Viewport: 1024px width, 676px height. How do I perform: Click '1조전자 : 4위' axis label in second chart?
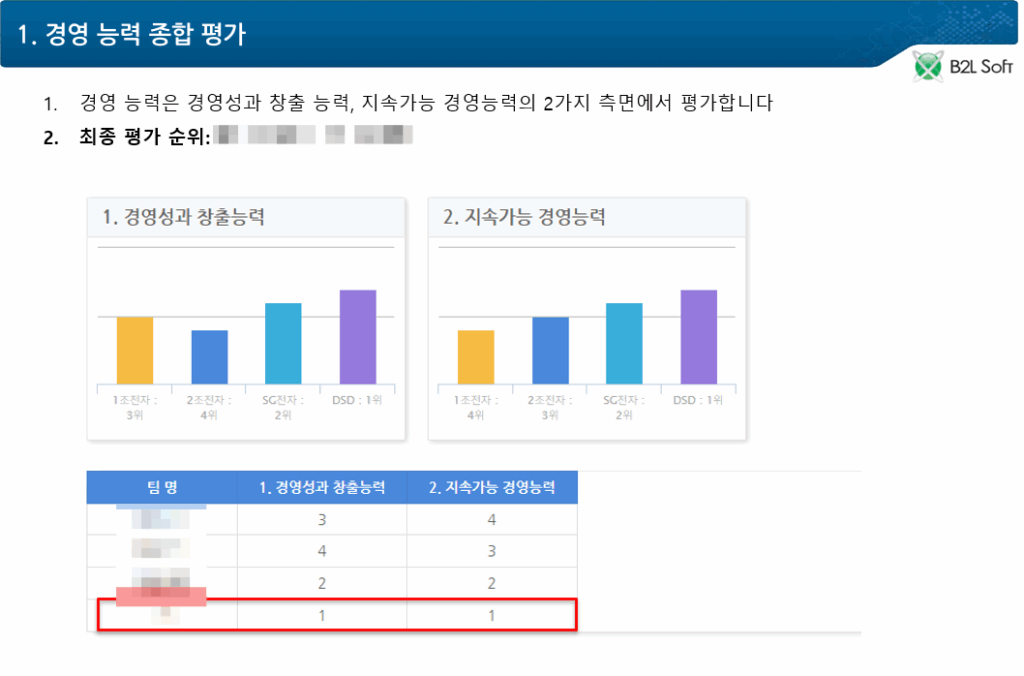(476, 407)
